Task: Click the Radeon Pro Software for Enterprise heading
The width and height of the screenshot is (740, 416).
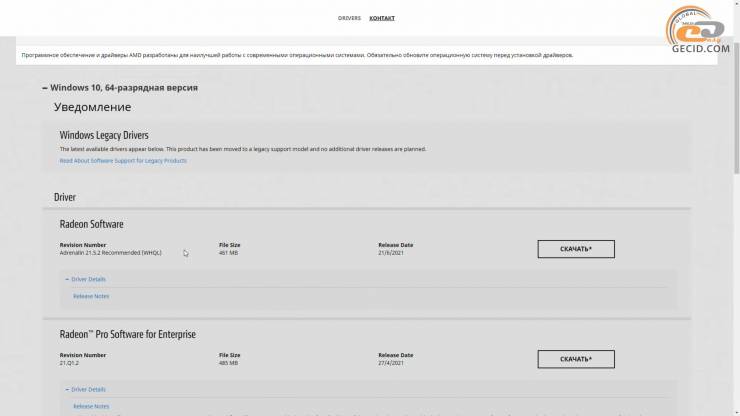Action: pyautogui.click(x=127, y=334)
